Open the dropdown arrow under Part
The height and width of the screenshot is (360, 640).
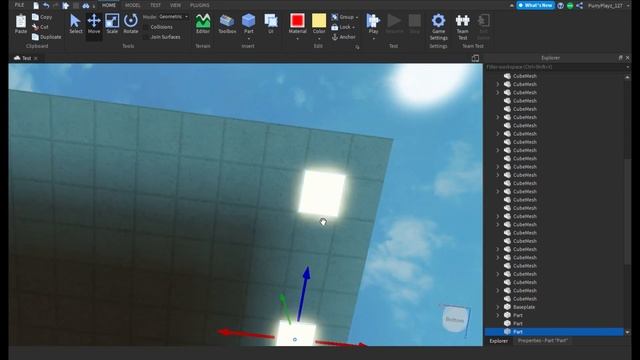pyautogui.click(x=249, y=39)
